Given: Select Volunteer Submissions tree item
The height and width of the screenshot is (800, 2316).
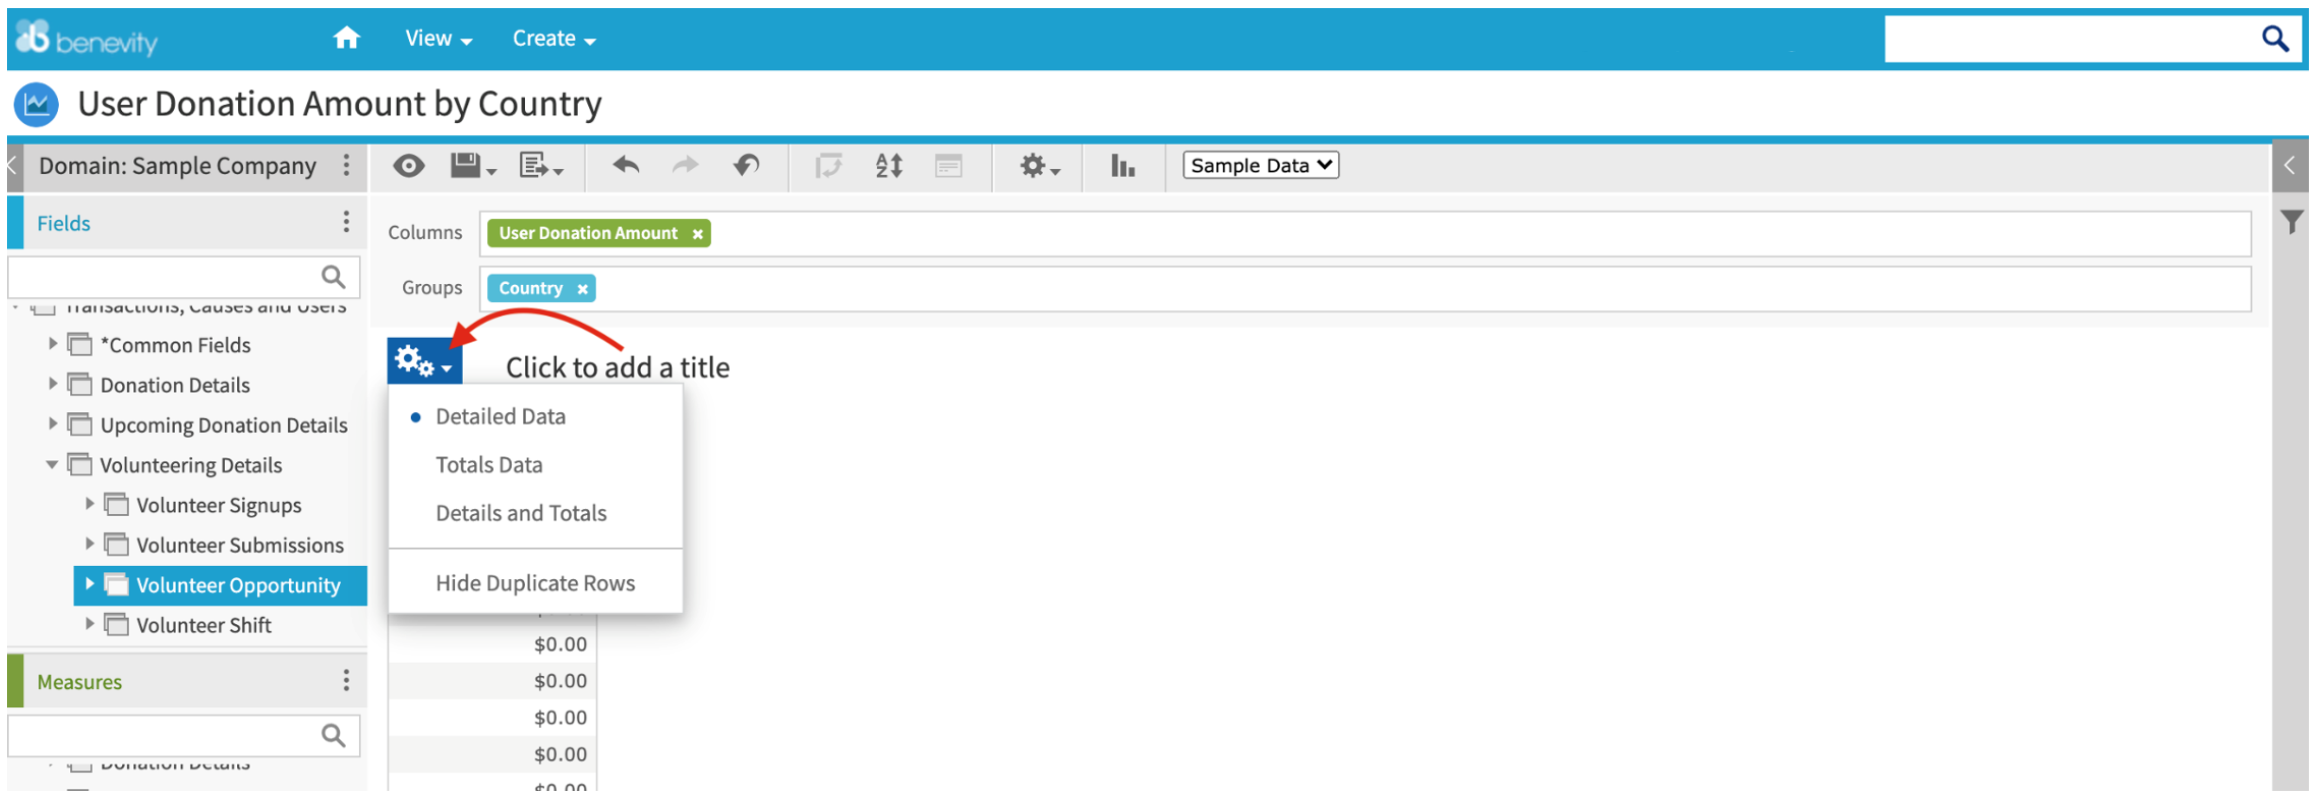Looking at the screenshot, I should 240,545.
